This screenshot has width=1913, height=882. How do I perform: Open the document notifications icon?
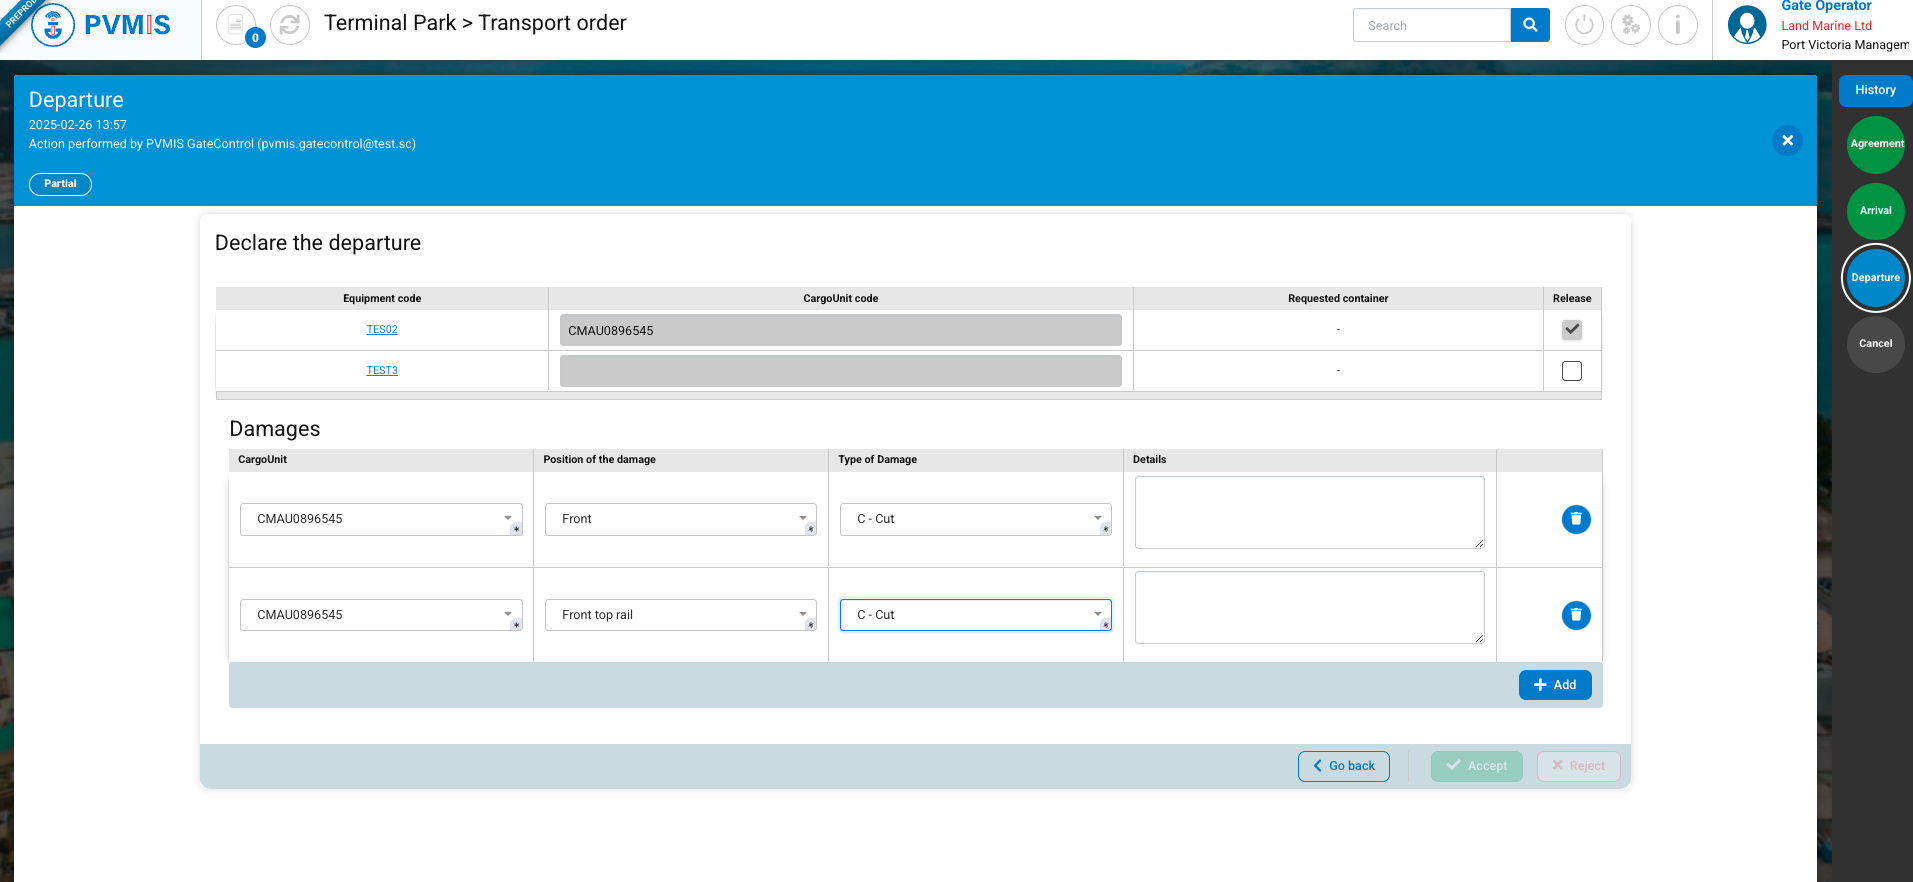click(x=236, y=25)
